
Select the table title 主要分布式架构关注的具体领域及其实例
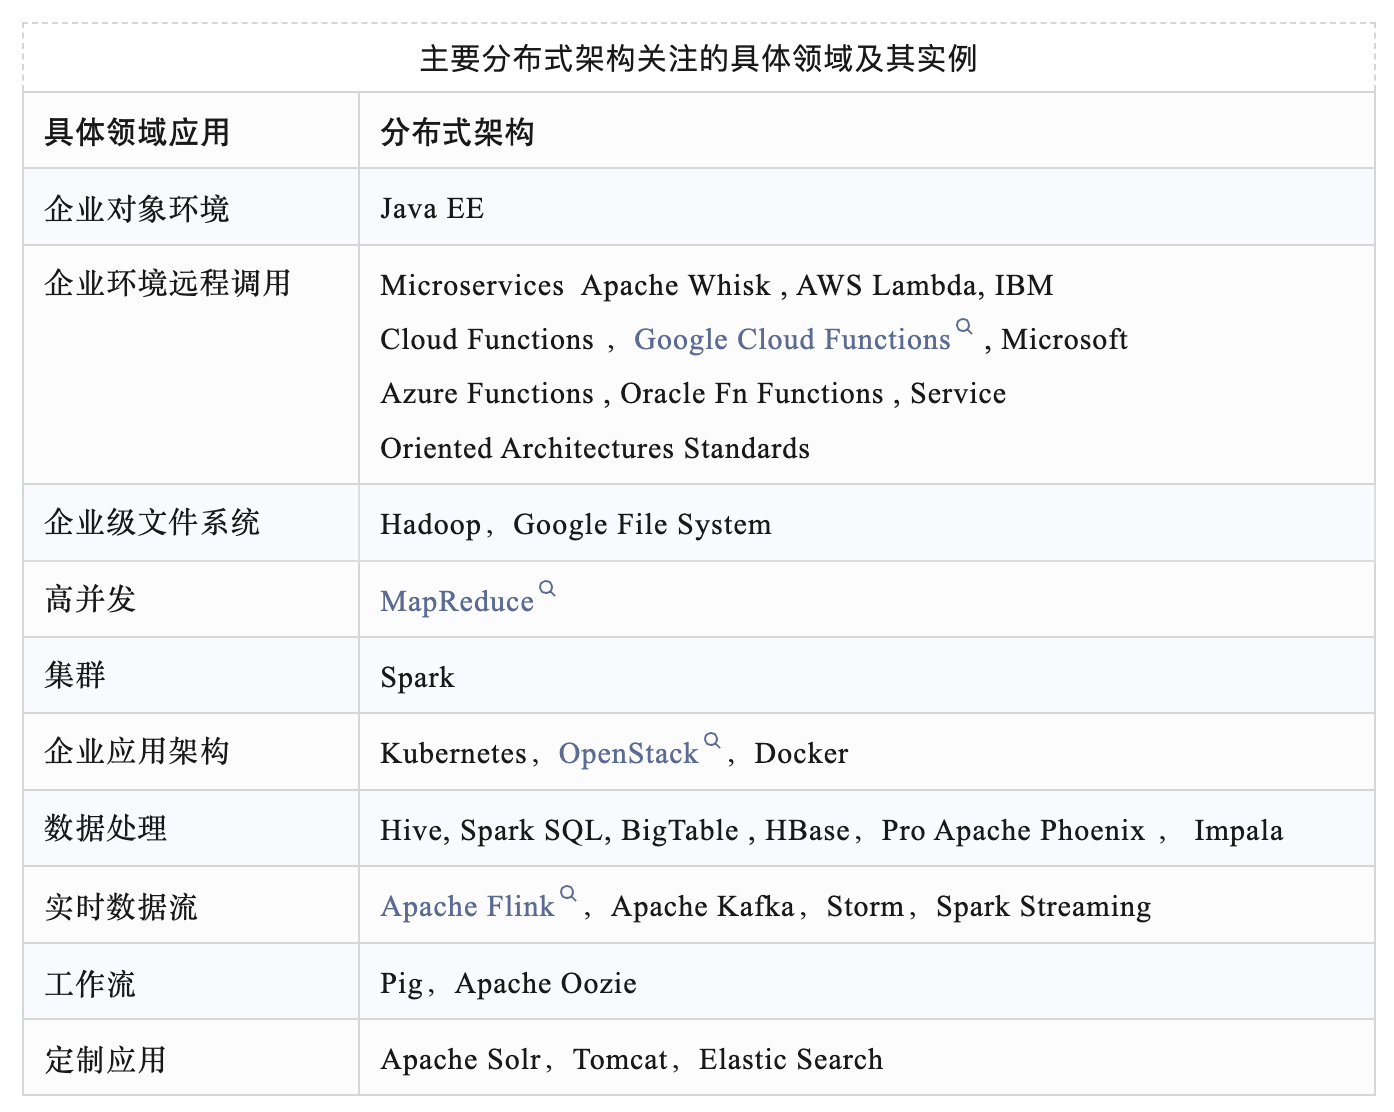point(698,59)
